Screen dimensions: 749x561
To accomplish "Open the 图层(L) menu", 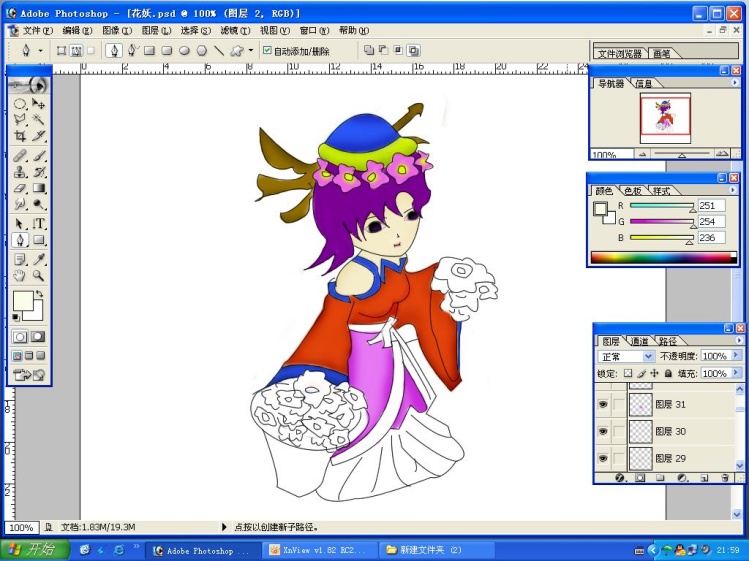I will (x=156, y=30).
